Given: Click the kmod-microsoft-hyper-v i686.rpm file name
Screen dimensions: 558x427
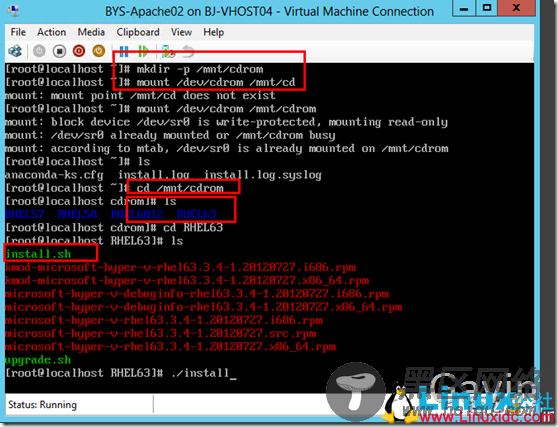Looking at the screenshot, I should pos(180,267).
